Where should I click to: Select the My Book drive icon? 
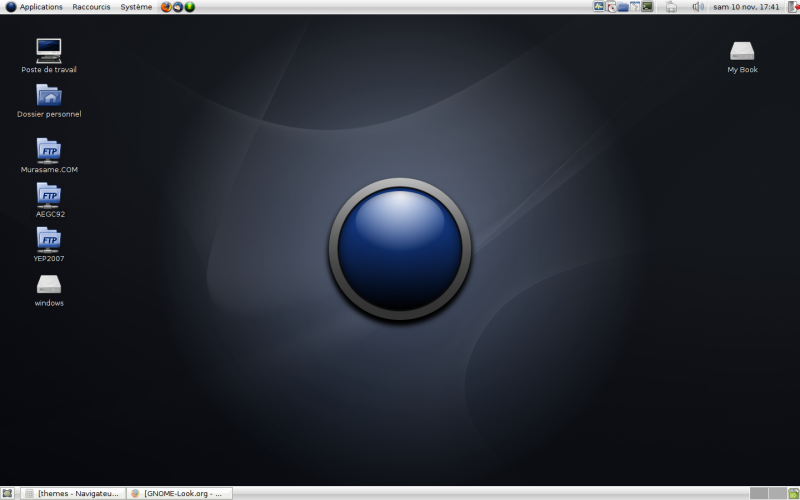(x=742, y=57)
